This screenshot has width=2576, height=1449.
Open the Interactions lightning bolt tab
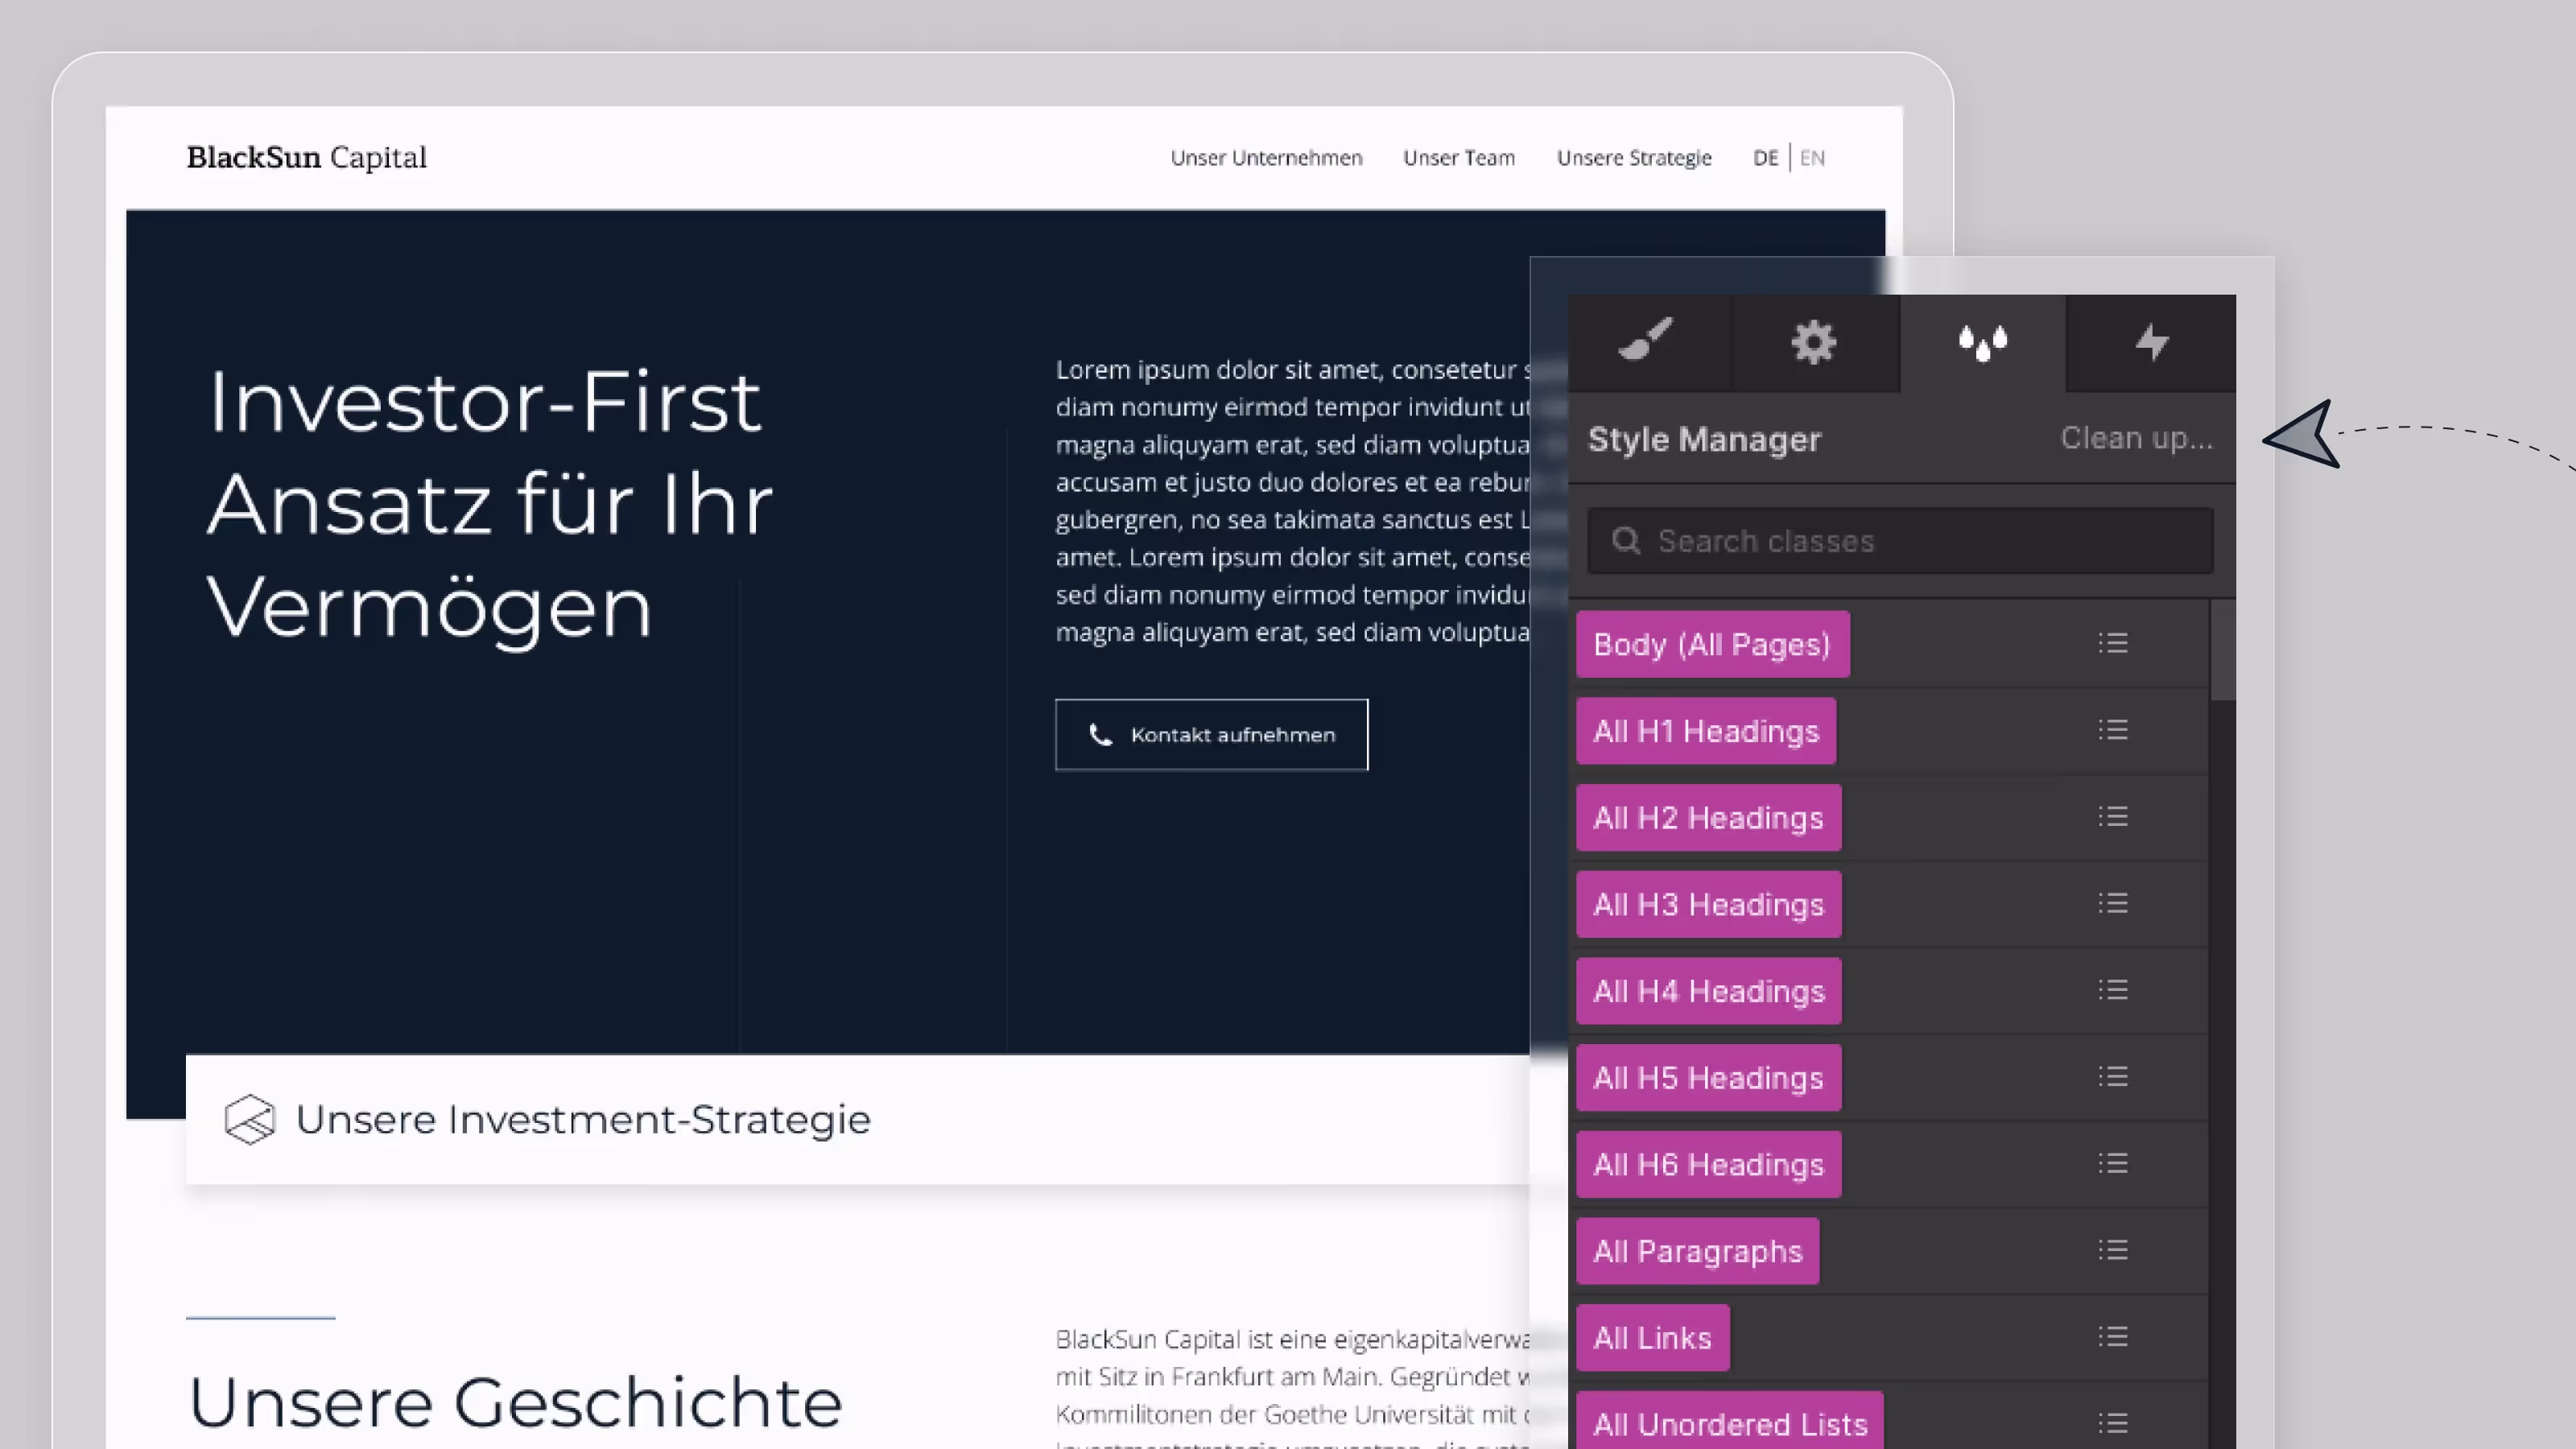(2151, 342)
